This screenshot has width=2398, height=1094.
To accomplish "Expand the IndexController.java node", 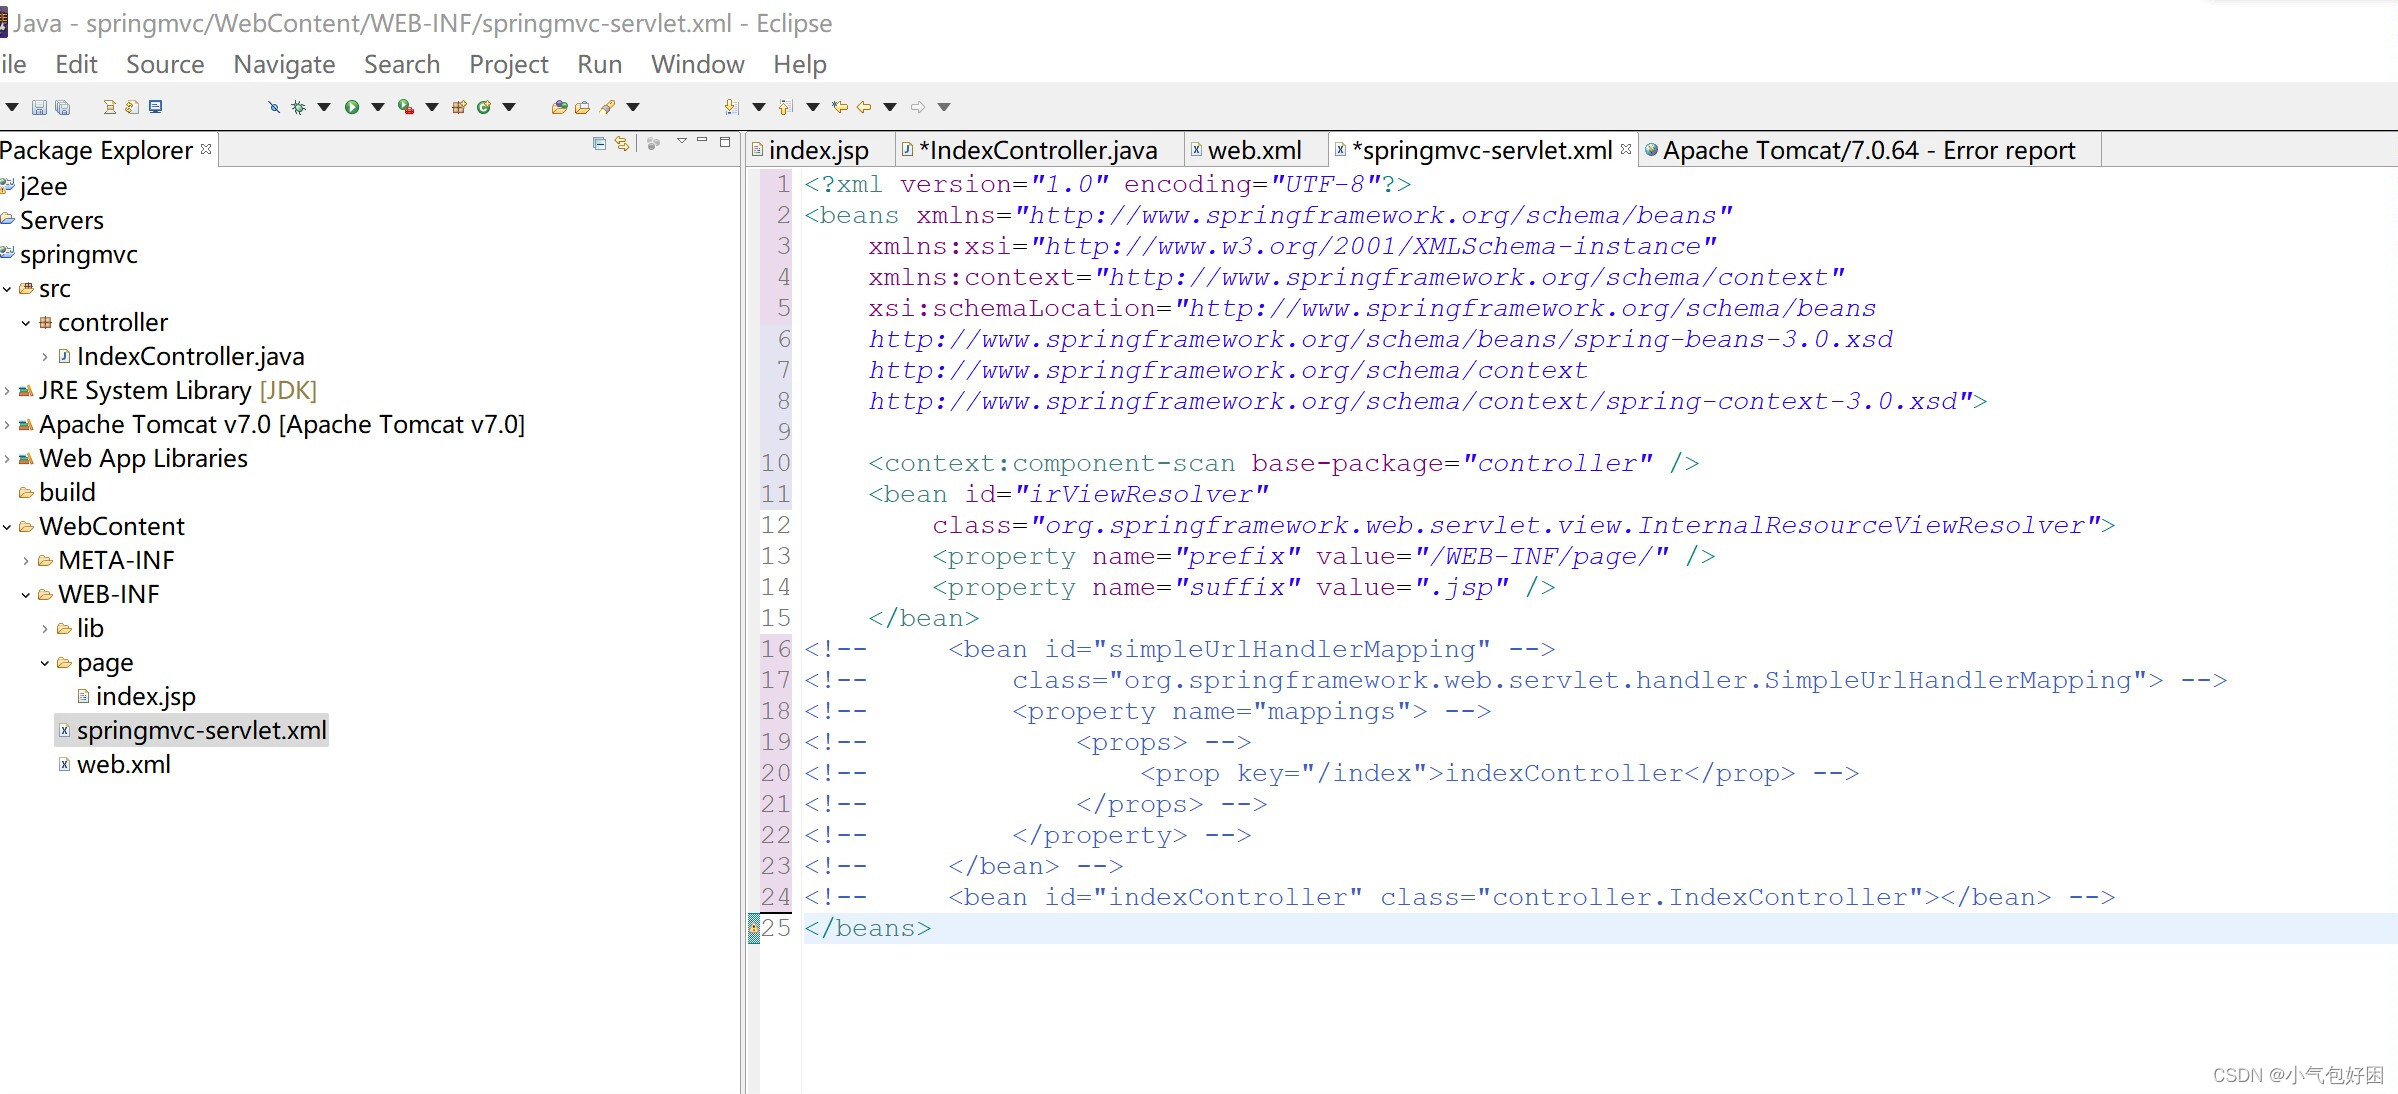I will (45, 357).
